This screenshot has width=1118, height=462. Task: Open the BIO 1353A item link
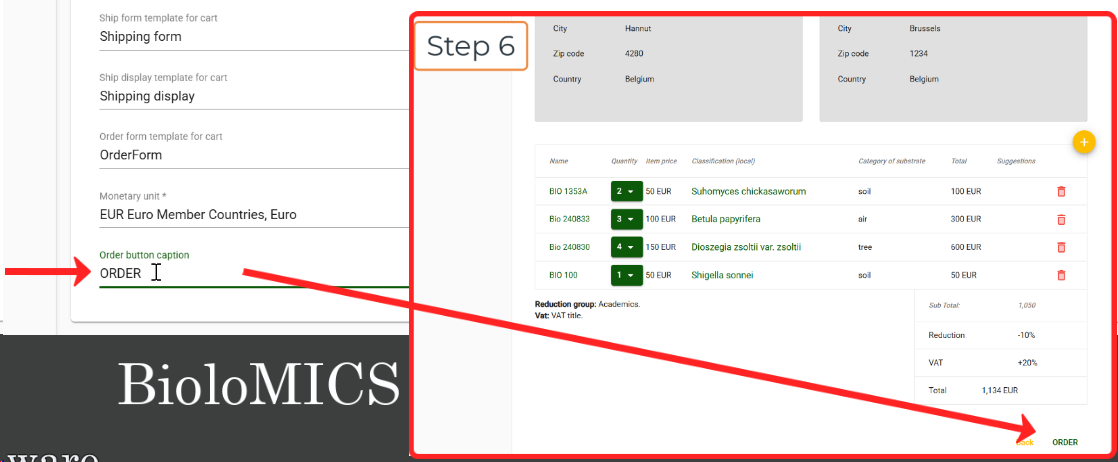click(568, 191)
